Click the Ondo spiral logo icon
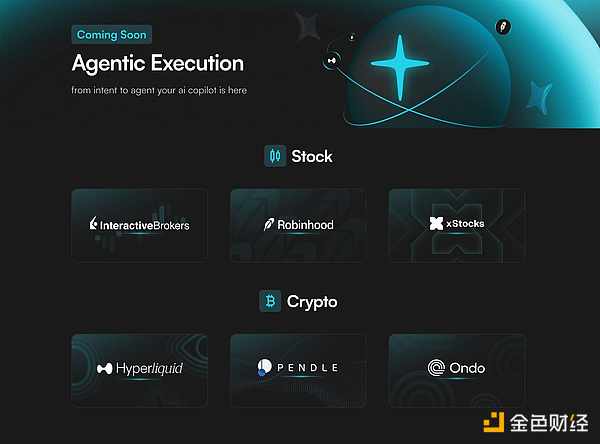 [436, 368]
